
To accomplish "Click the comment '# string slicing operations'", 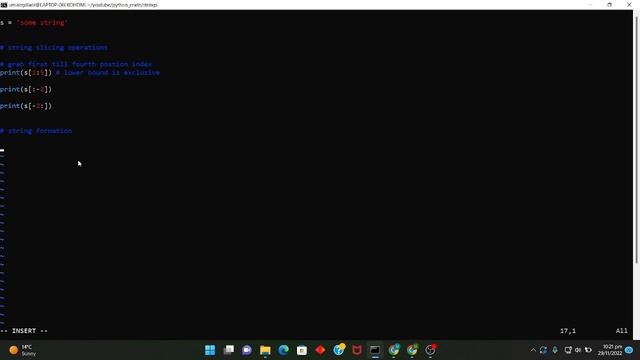I will coord(54,48).
